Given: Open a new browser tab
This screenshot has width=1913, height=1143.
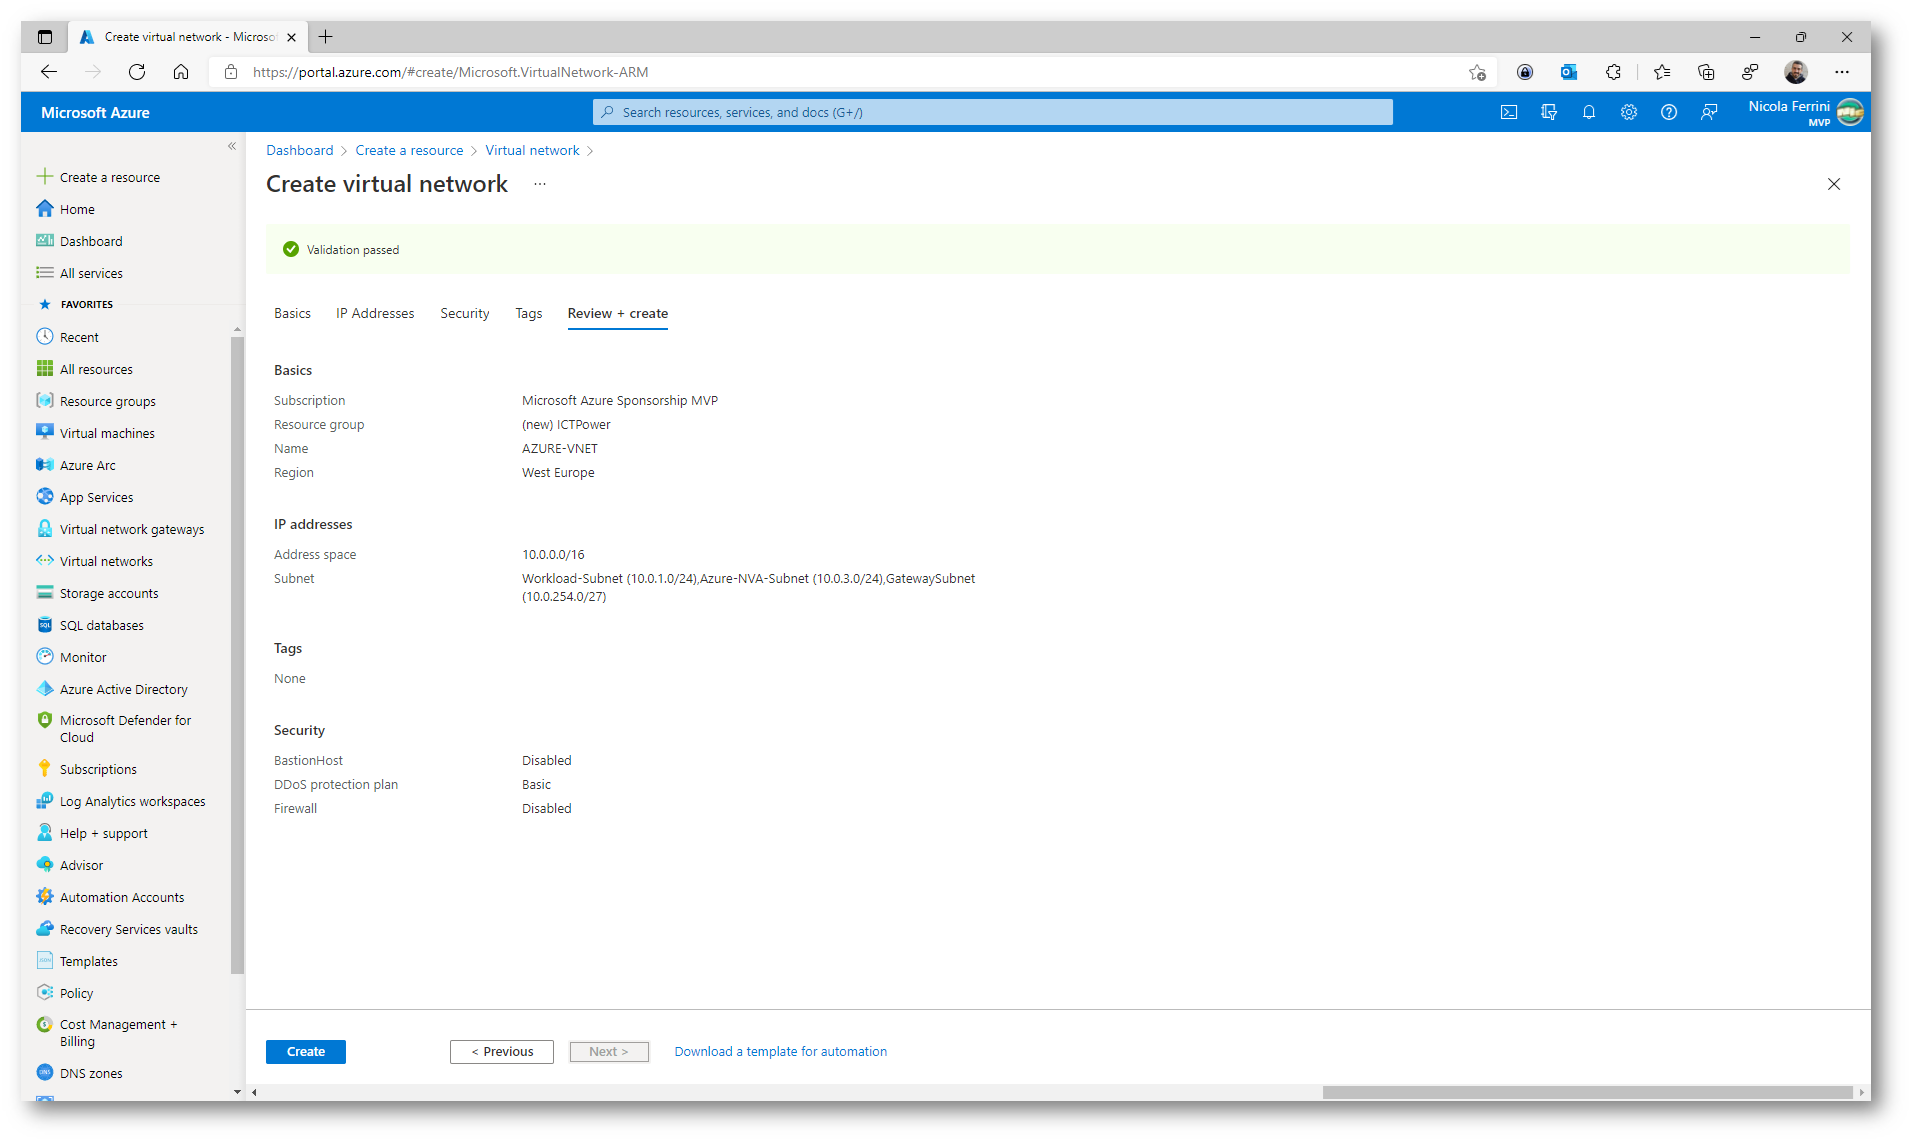Looking at the screenshot, I should (325, 37).
